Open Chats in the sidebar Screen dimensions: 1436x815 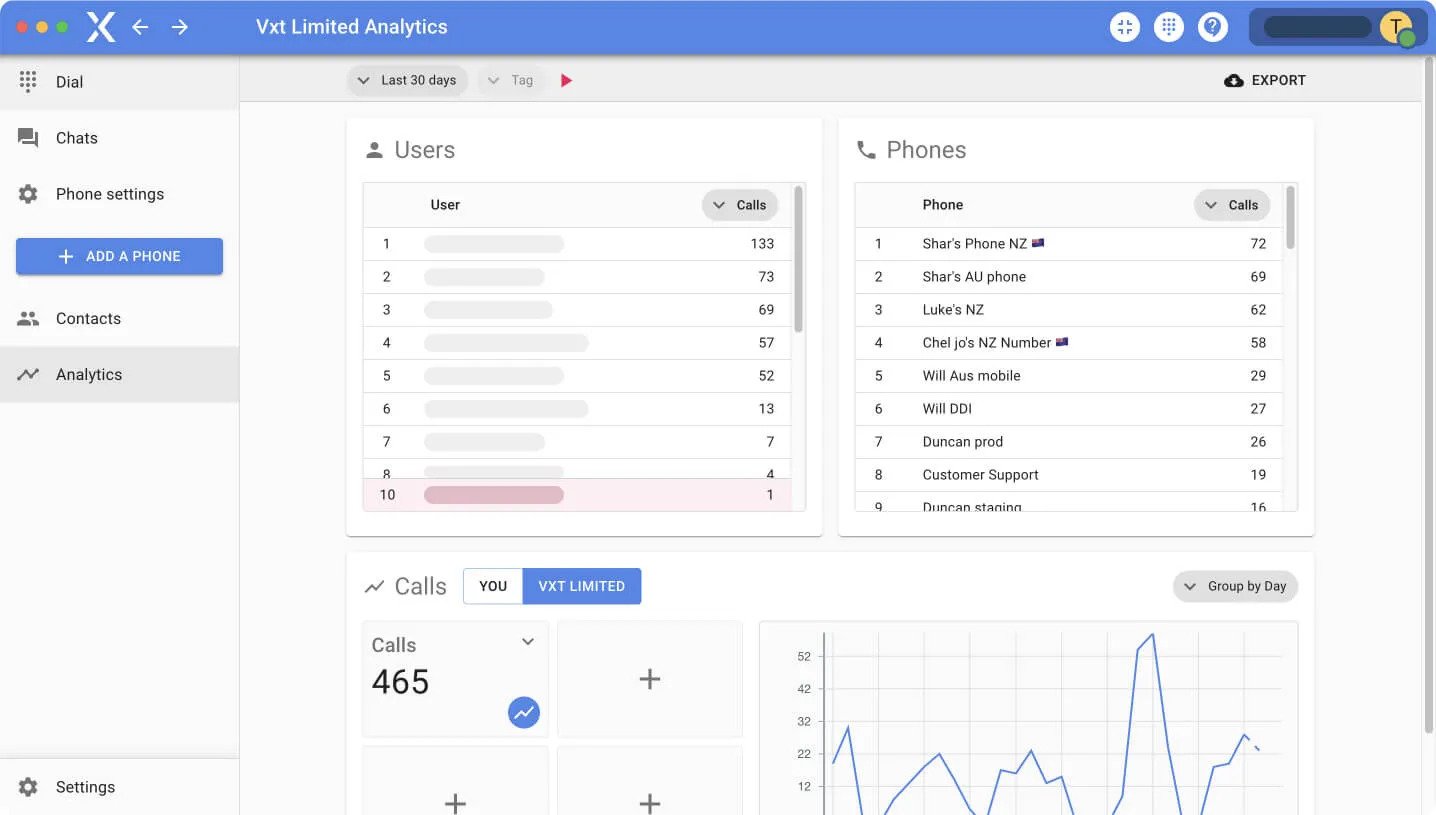(119, 138)
